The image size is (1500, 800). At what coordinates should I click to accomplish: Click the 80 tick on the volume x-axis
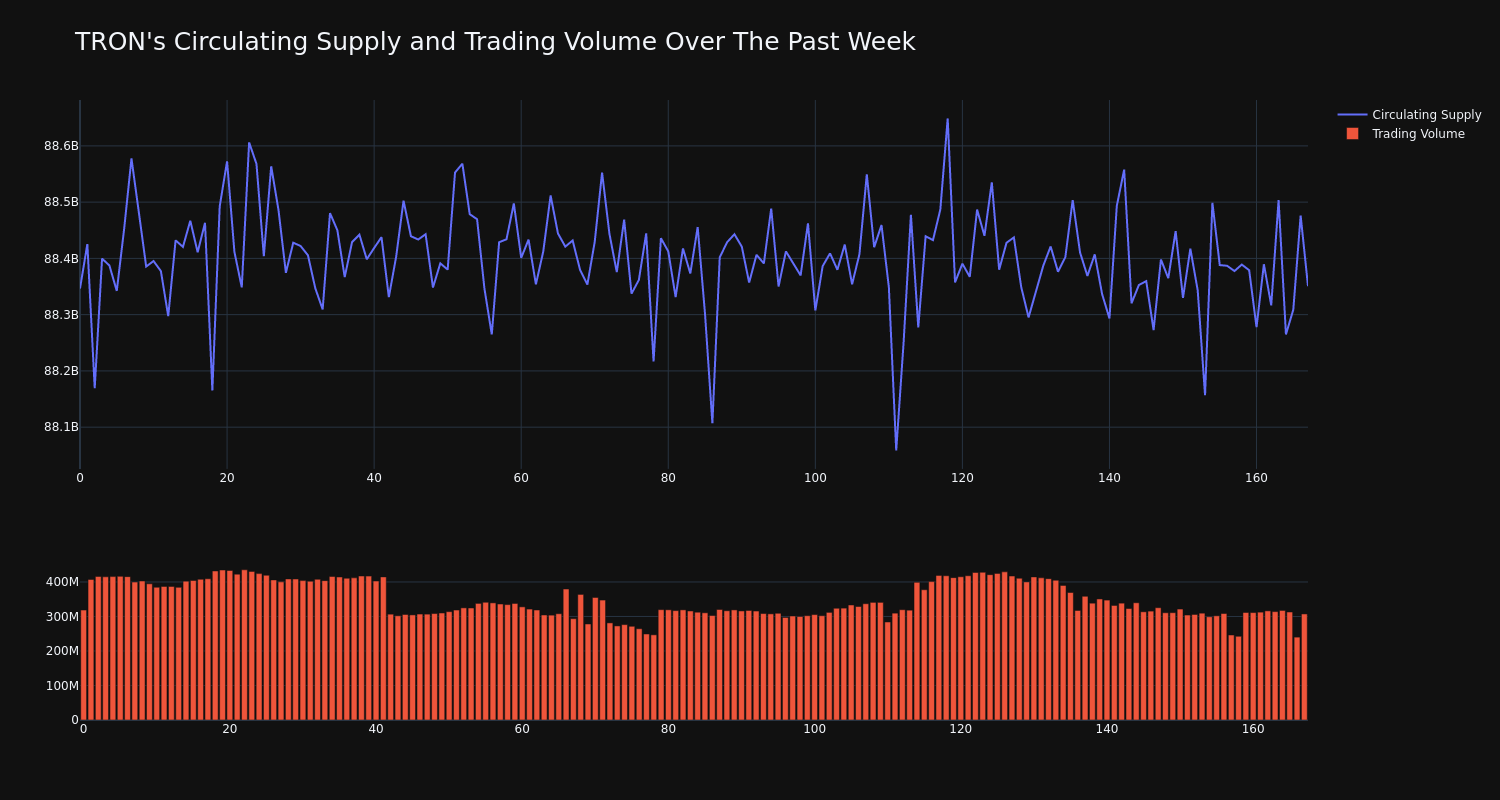[x=668, y=729]
